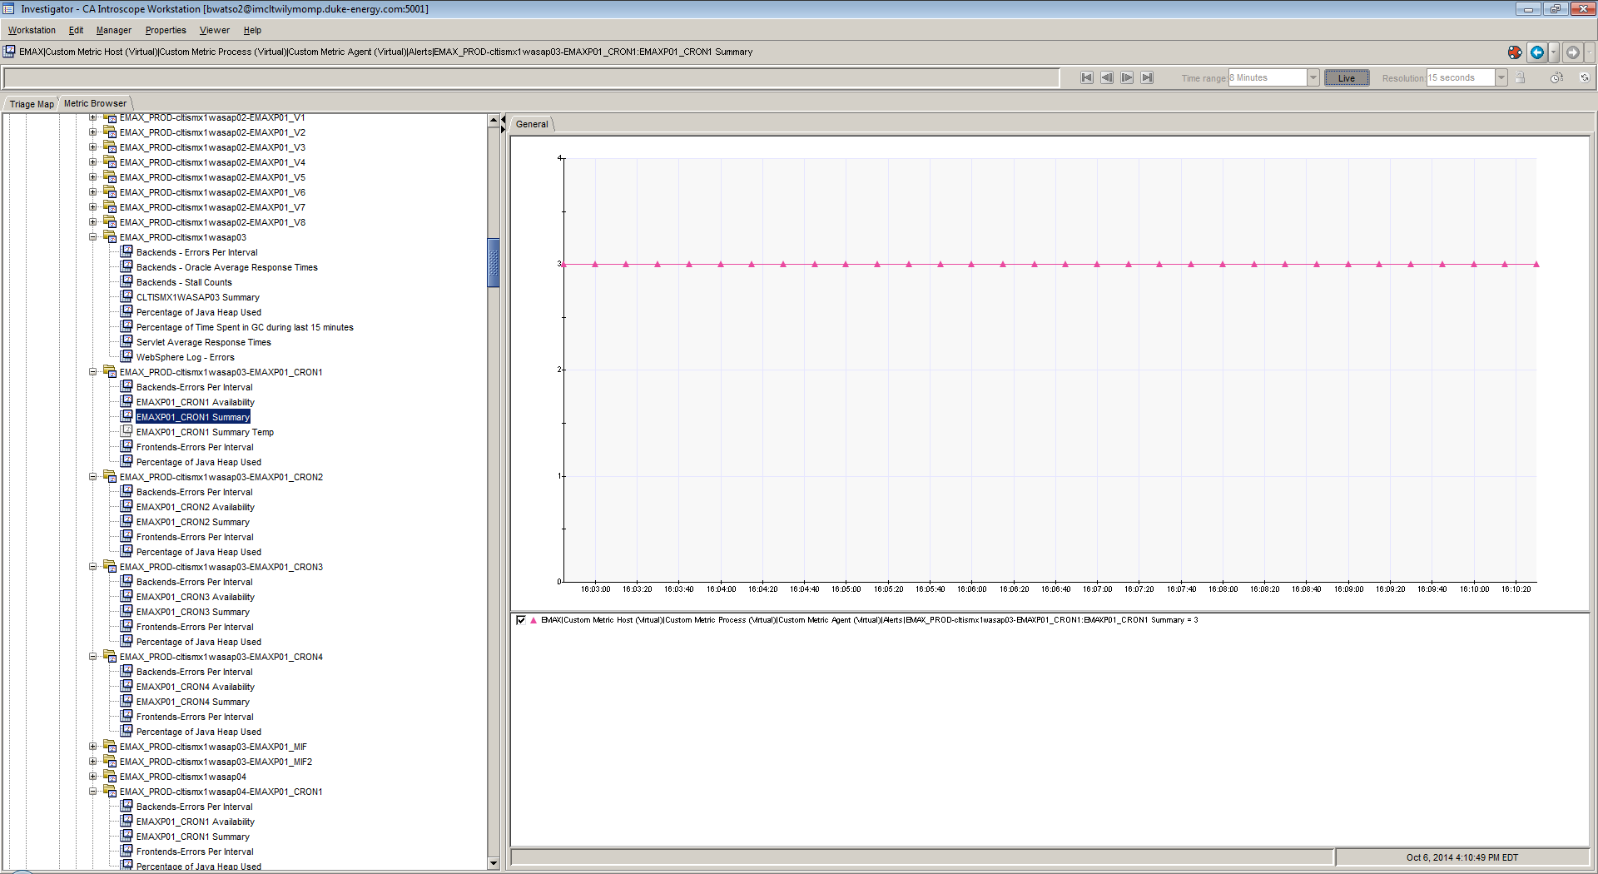Click the clock history icon in the toolbar
Image resolution: width=1598 pixels, height=874 pixels.
(1556, 77)
